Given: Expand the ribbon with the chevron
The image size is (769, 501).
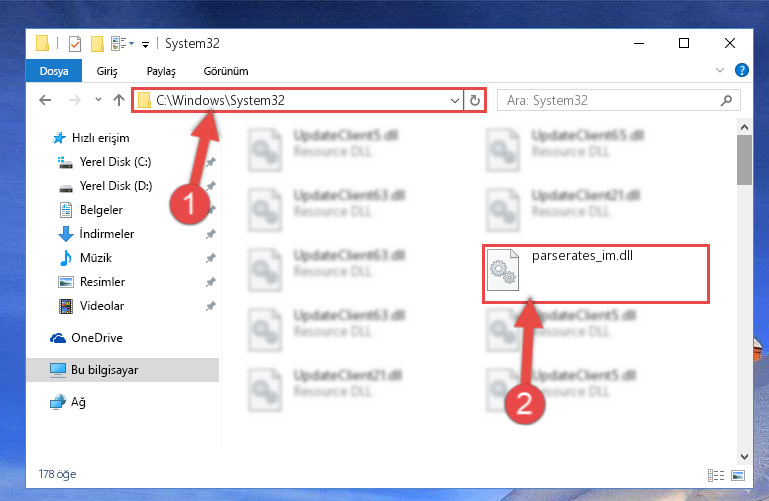Looking at the screenshot, I should click(720, 71).
